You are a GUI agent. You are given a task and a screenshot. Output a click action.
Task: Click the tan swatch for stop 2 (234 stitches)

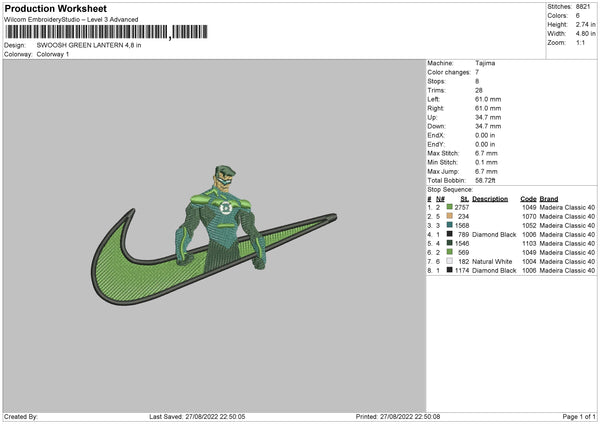coord(450,216)
